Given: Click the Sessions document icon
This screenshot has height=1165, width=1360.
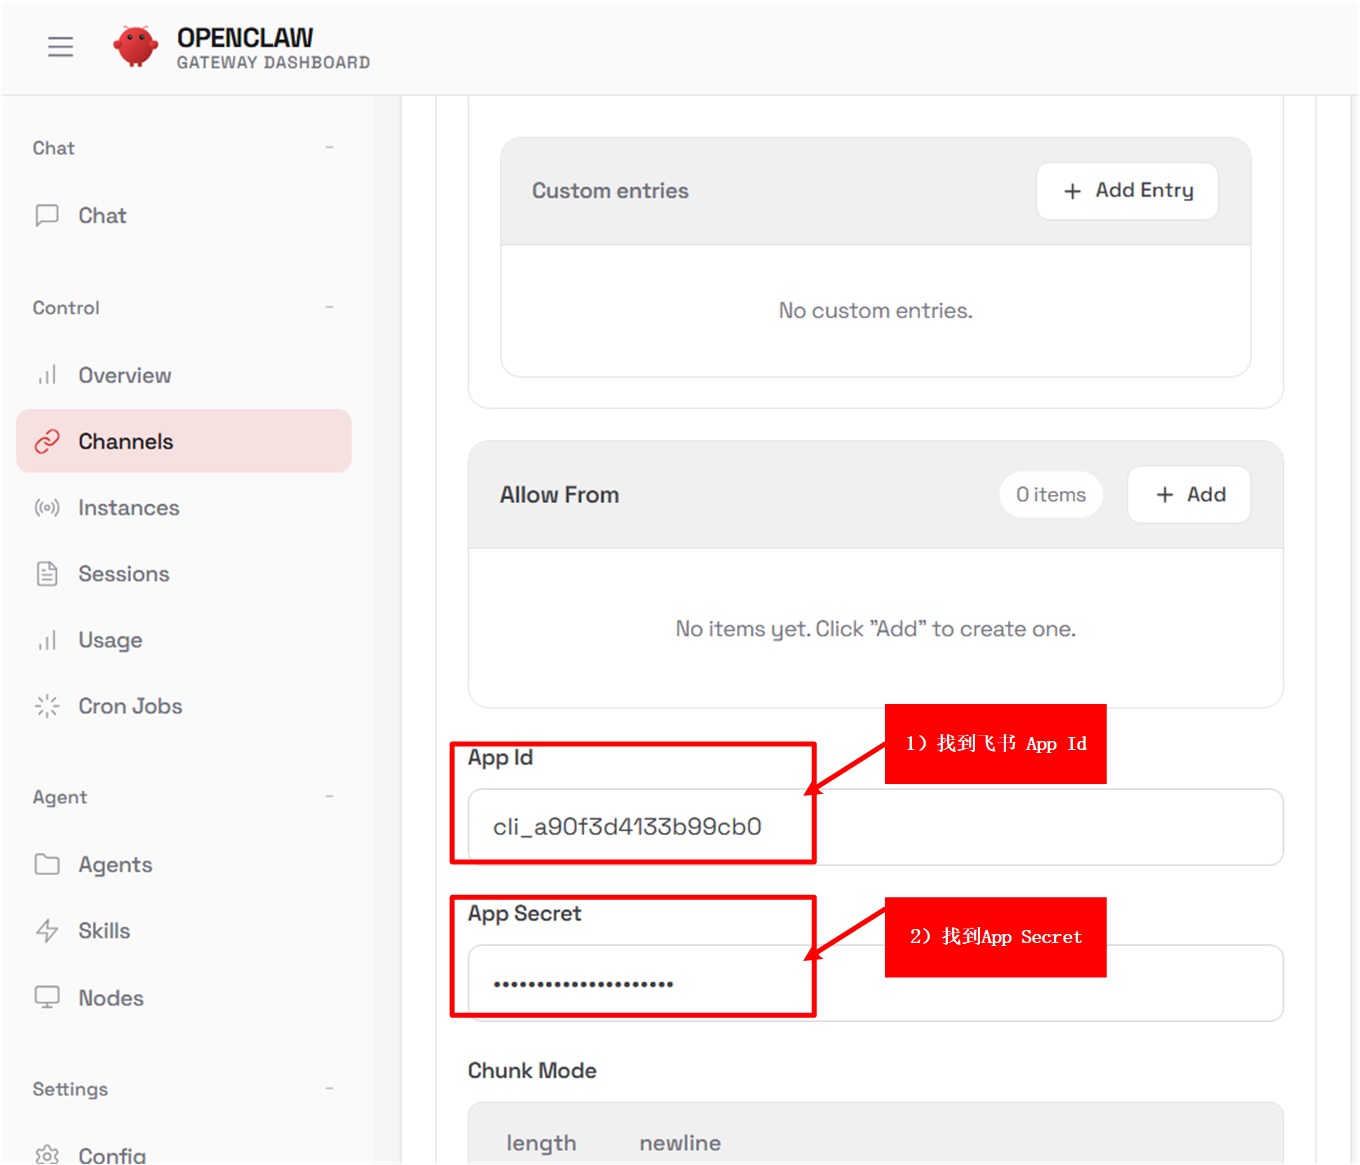Looking at the screenshot, I should click(x=47, y=574).
